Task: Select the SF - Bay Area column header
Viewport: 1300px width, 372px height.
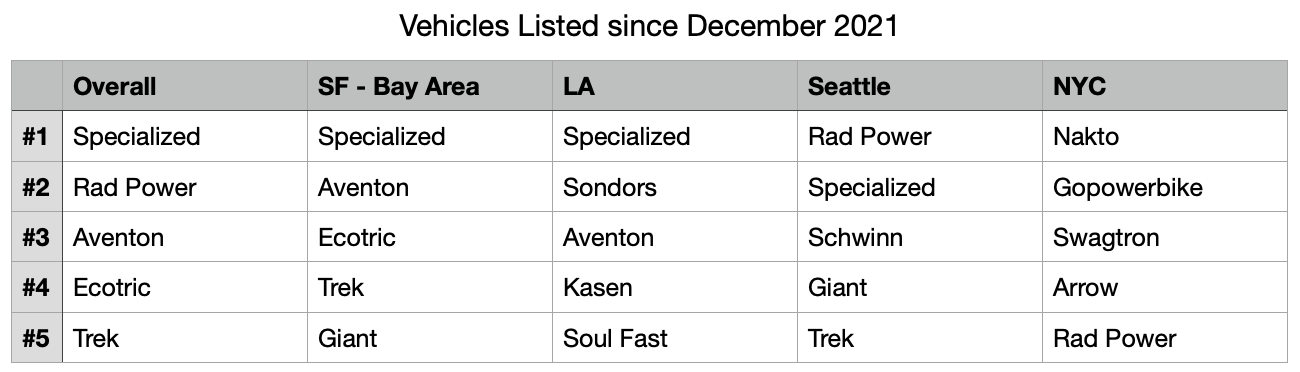Action: click(430, 86)
